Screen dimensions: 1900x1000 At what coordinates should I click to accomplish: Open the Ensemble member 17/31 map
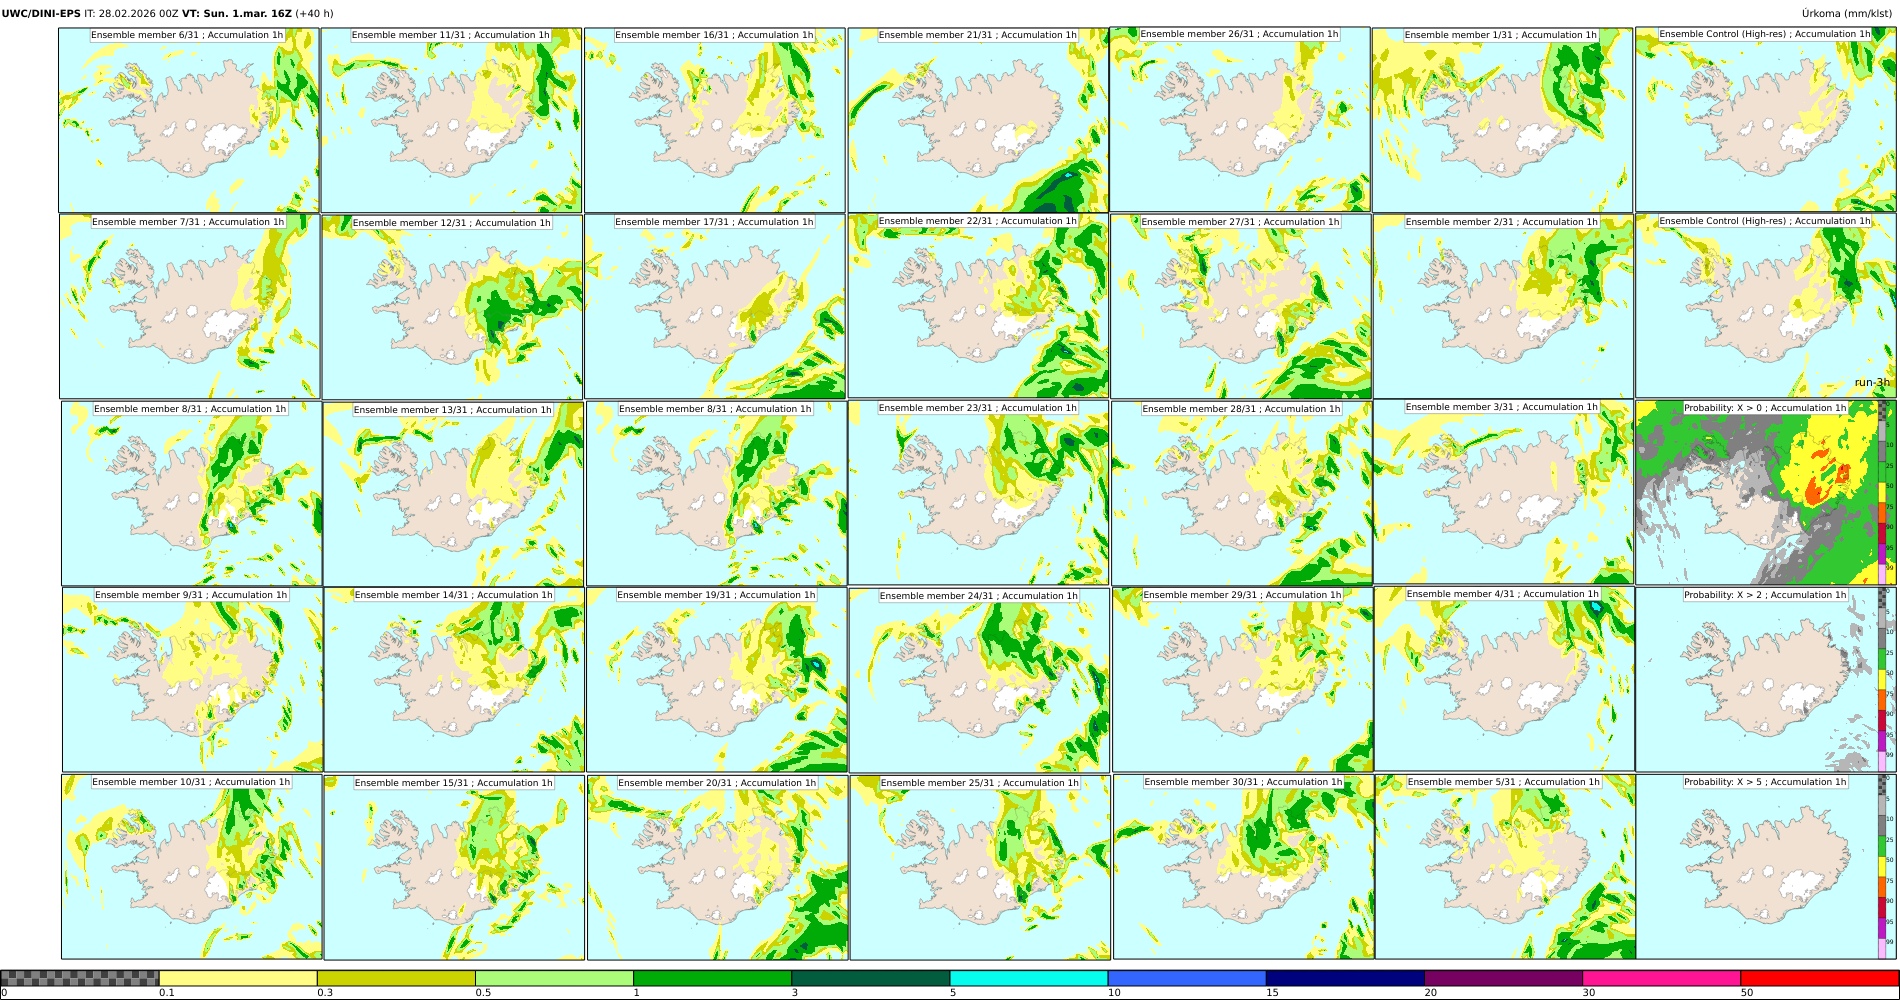[715, 306]
